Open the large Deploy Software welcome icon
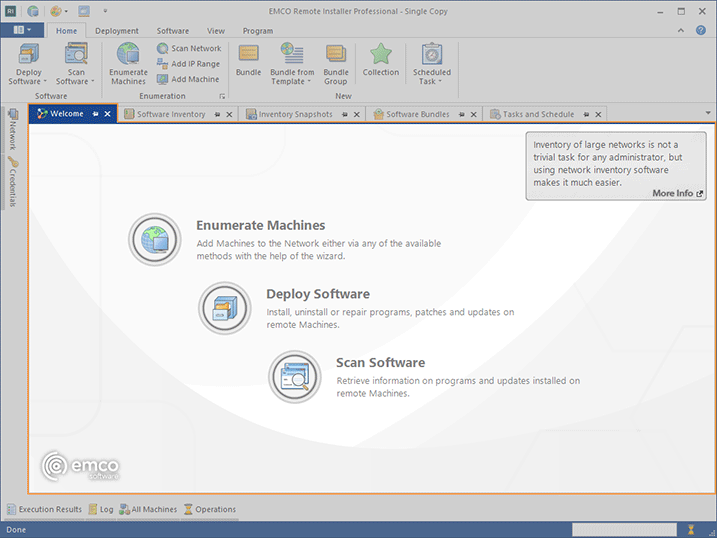 pyautogui.click(x=224, y=308)
